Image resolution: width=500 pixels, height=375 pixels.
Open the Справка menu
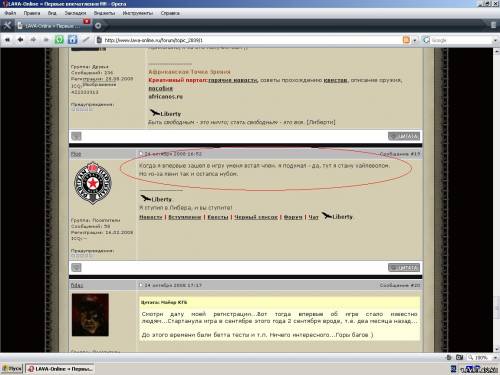[170, 13]
